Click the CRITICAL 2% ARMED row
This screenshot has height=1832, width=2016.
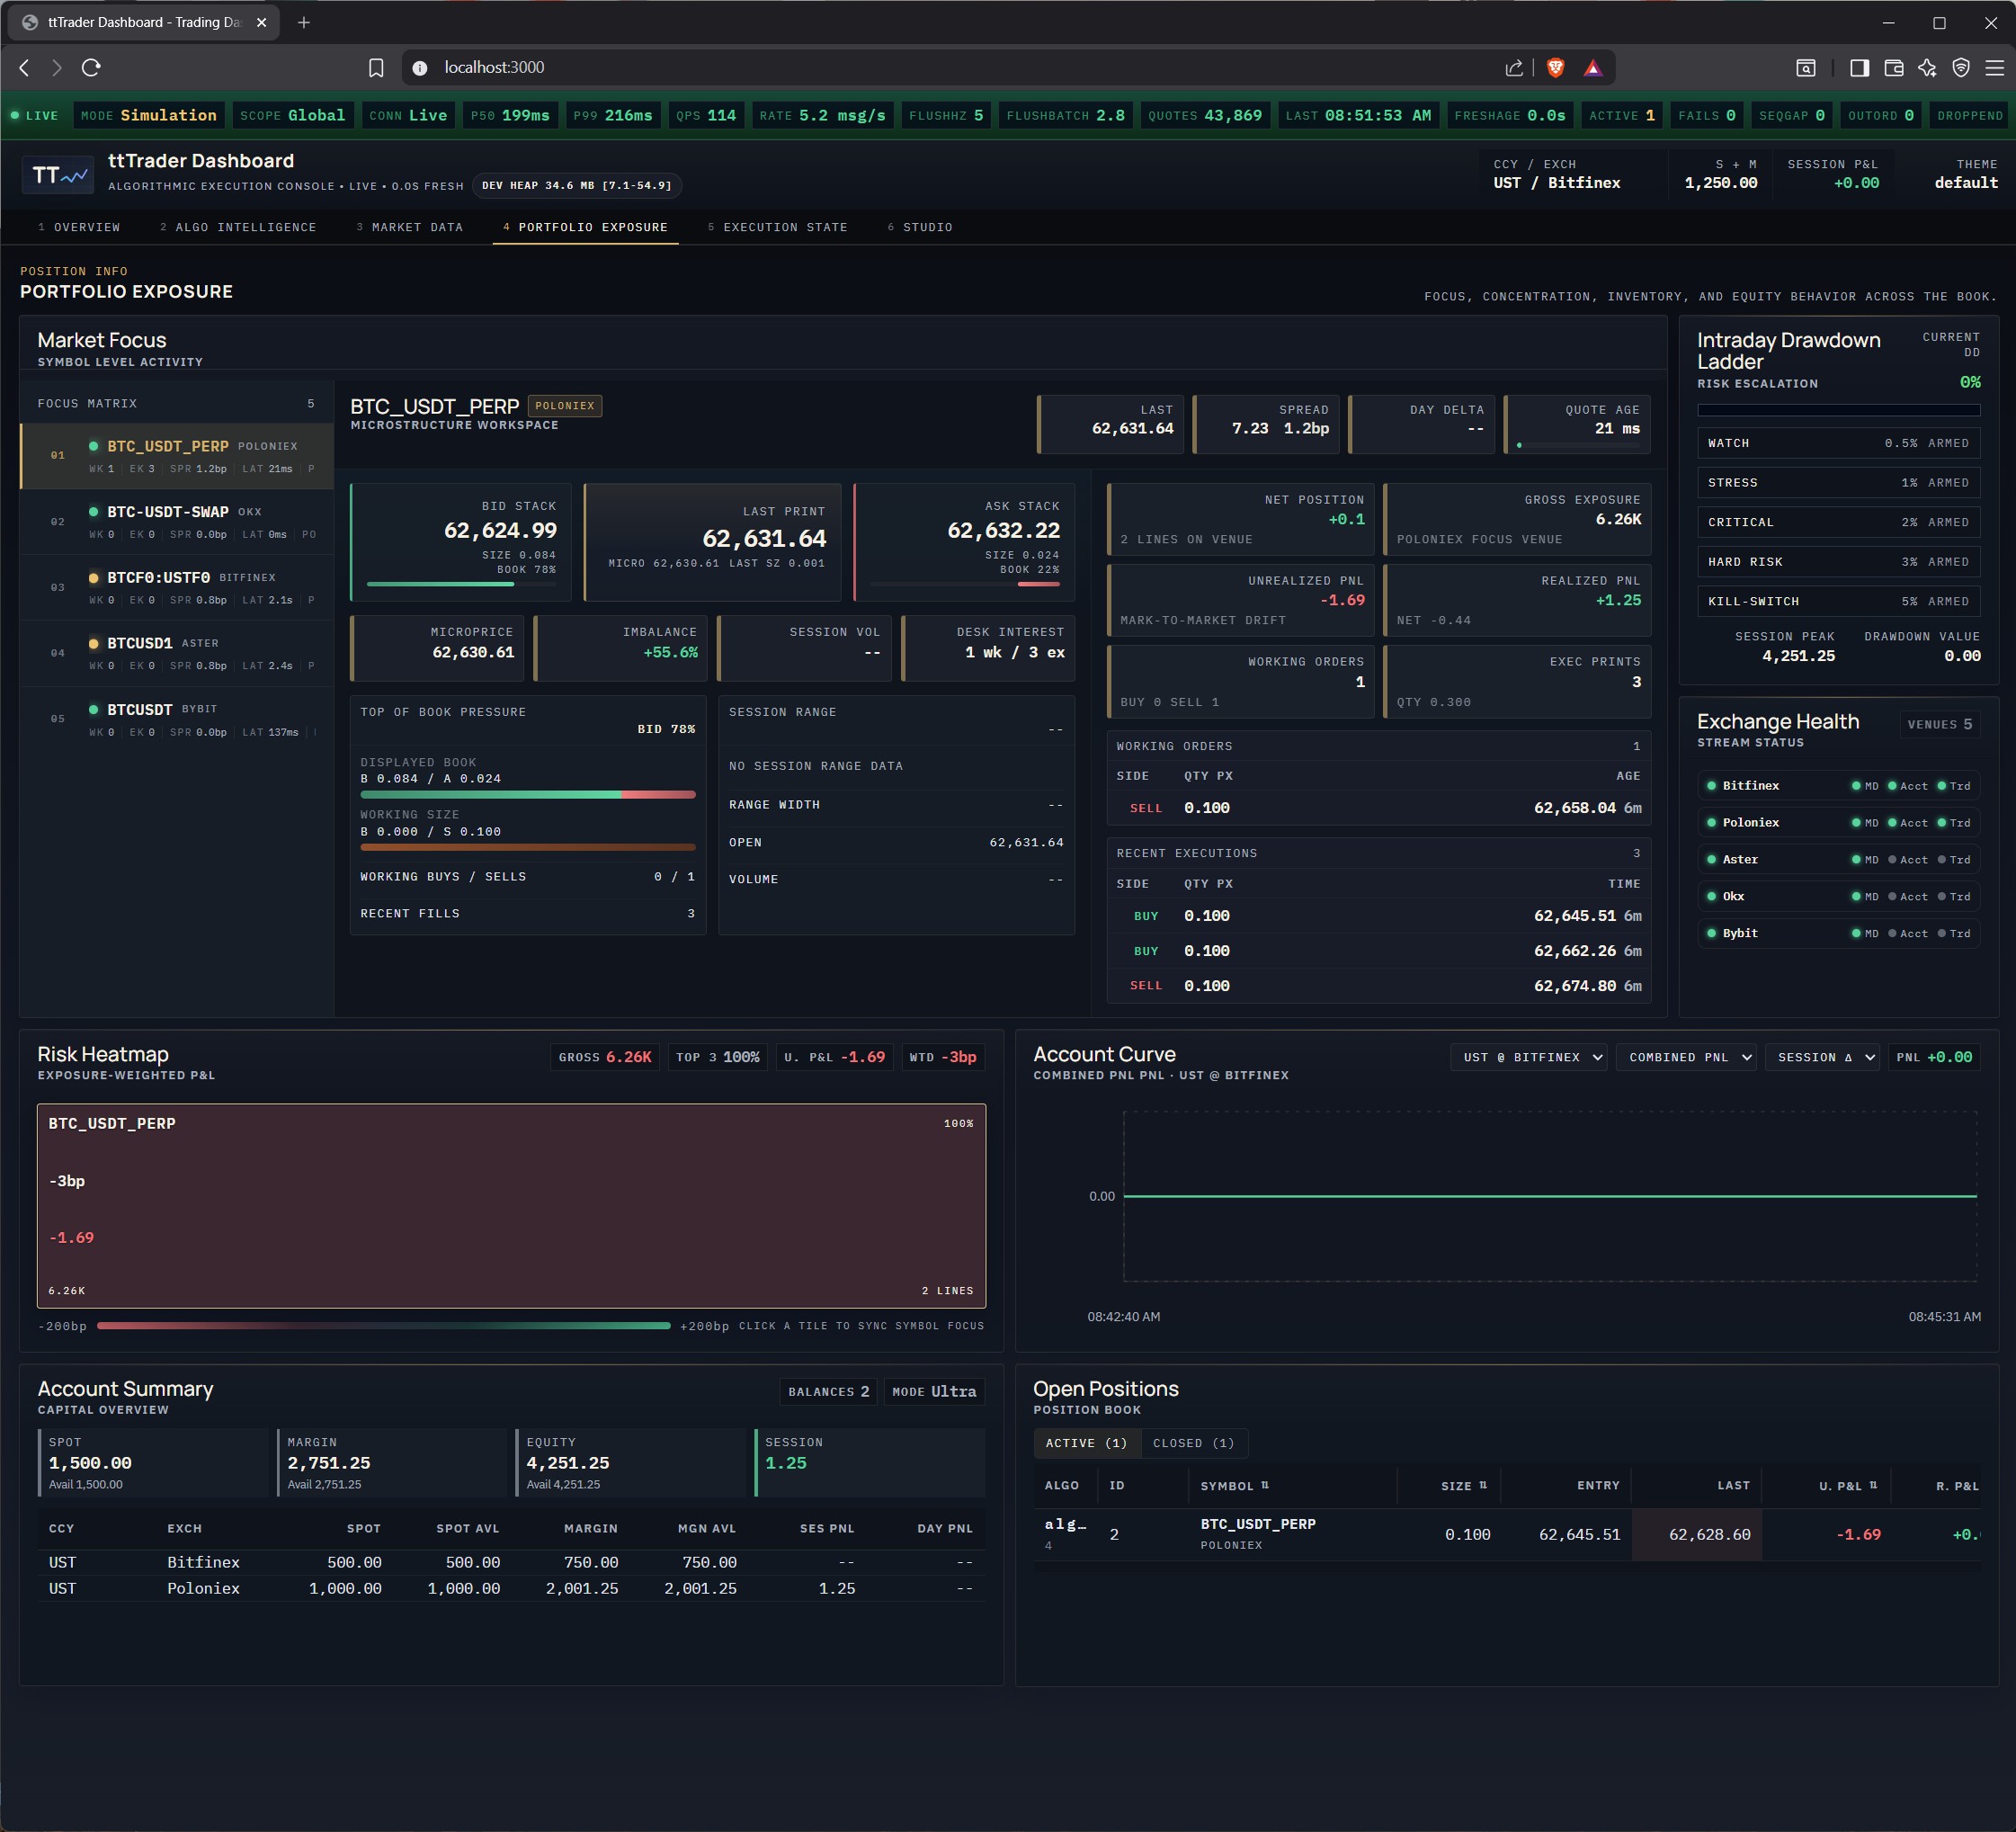point(1838,522)
